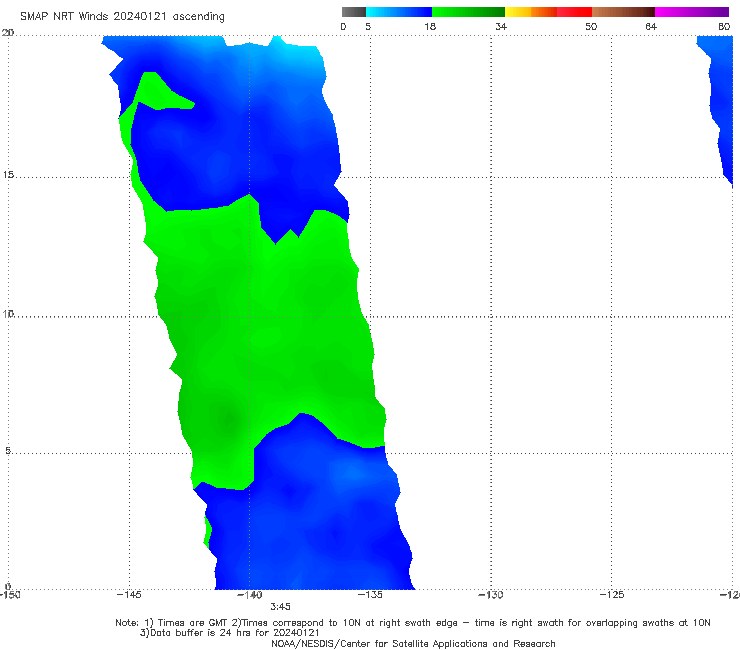Click the color bar label '50'
The image size is (740, 650).
point(591,26)
